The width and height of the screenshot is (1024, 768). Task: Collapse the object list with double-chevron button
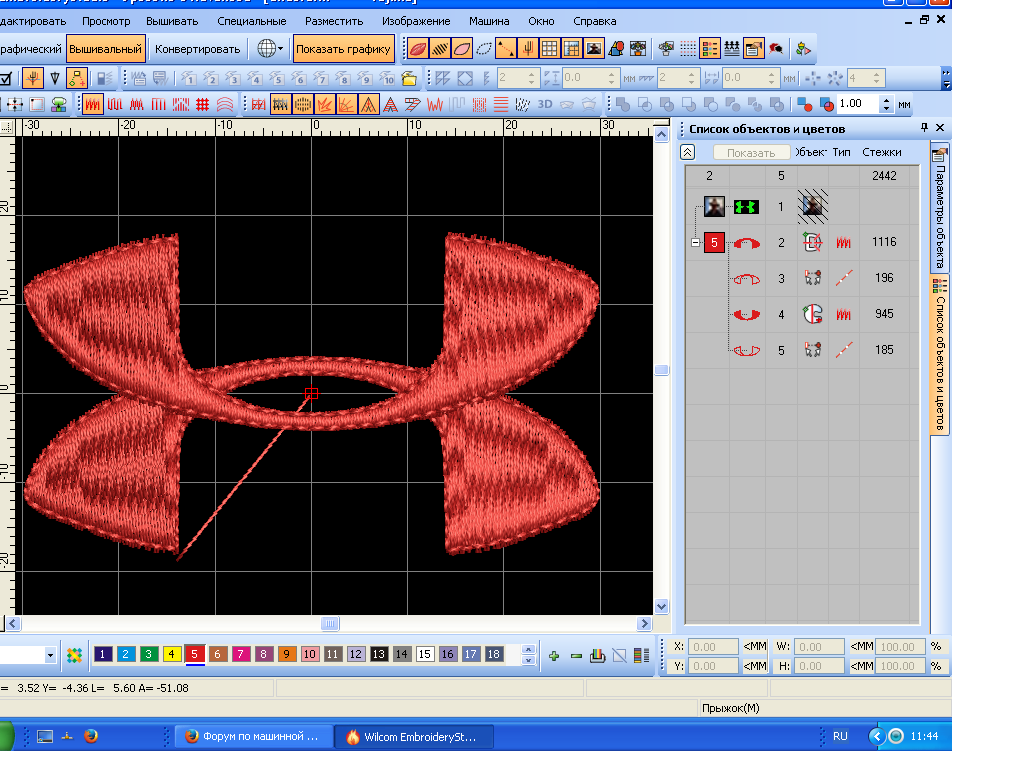(x=688, y=152)
